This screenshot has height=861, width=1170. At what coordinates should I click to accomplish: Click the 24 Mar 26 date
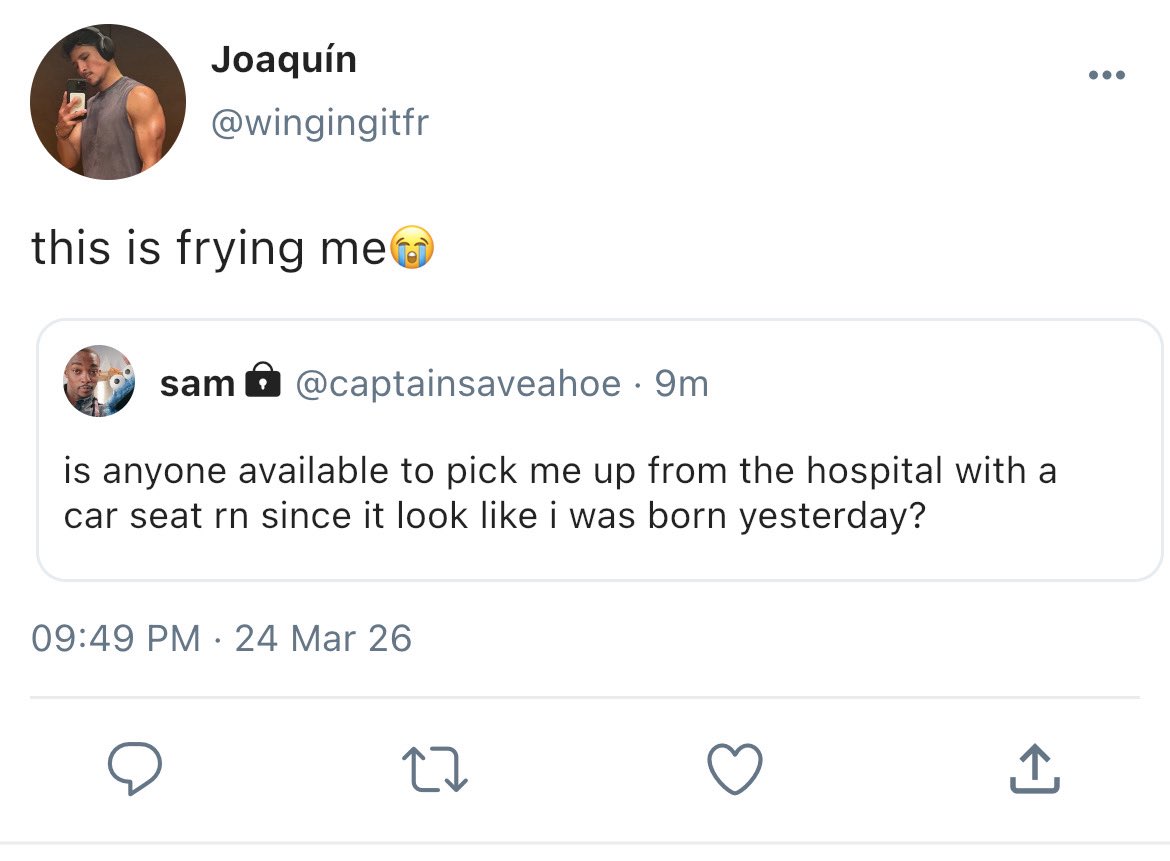click(323, 638)
